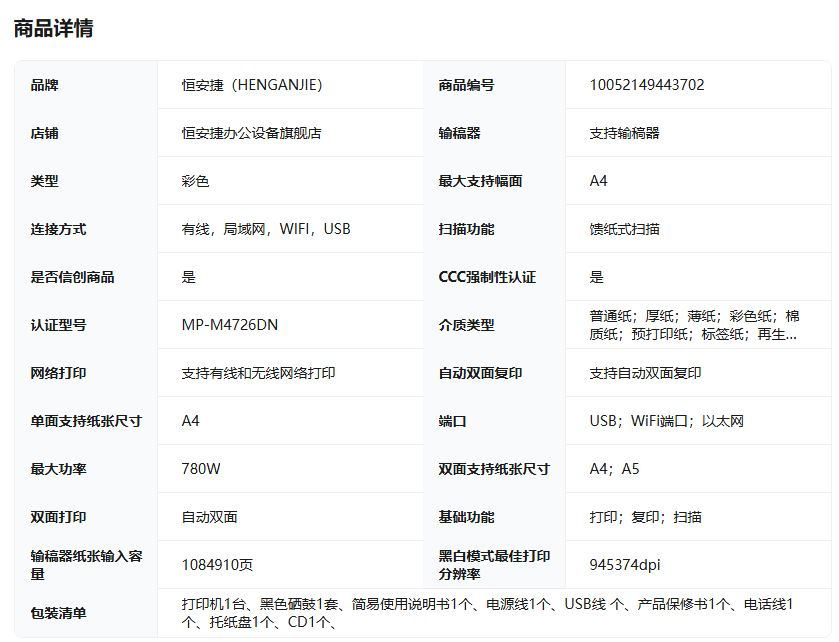Screen dimensions: 839x642
Task: Click the CCC强制性认证 label
Action: point(487,277)
